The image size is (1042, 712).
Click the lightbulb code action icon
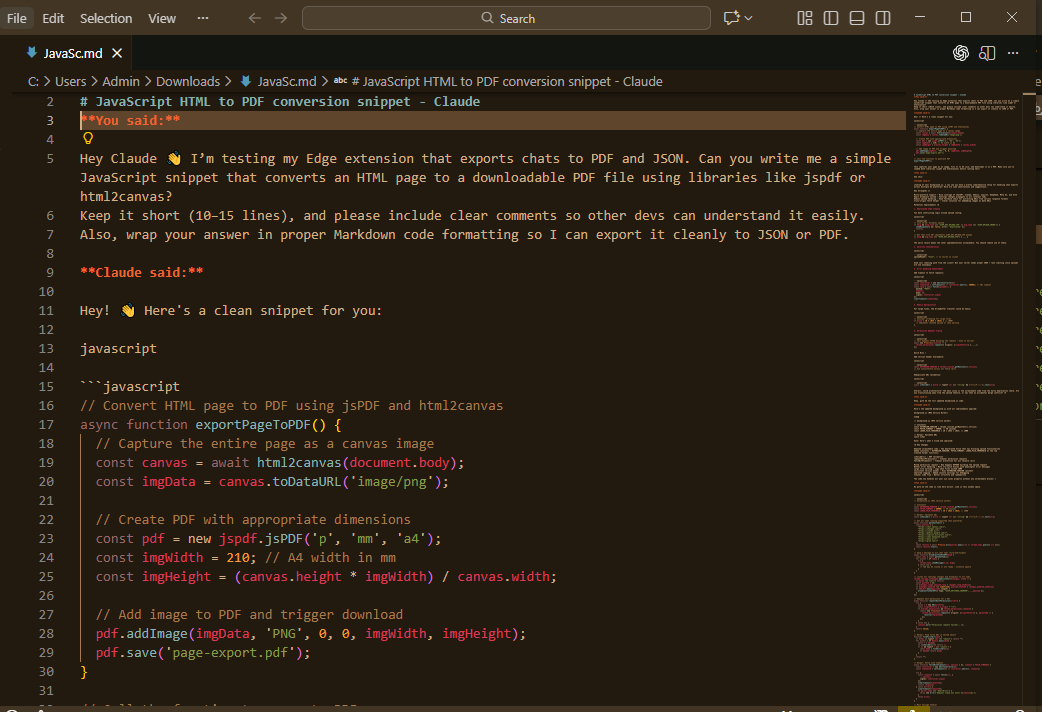88,139
